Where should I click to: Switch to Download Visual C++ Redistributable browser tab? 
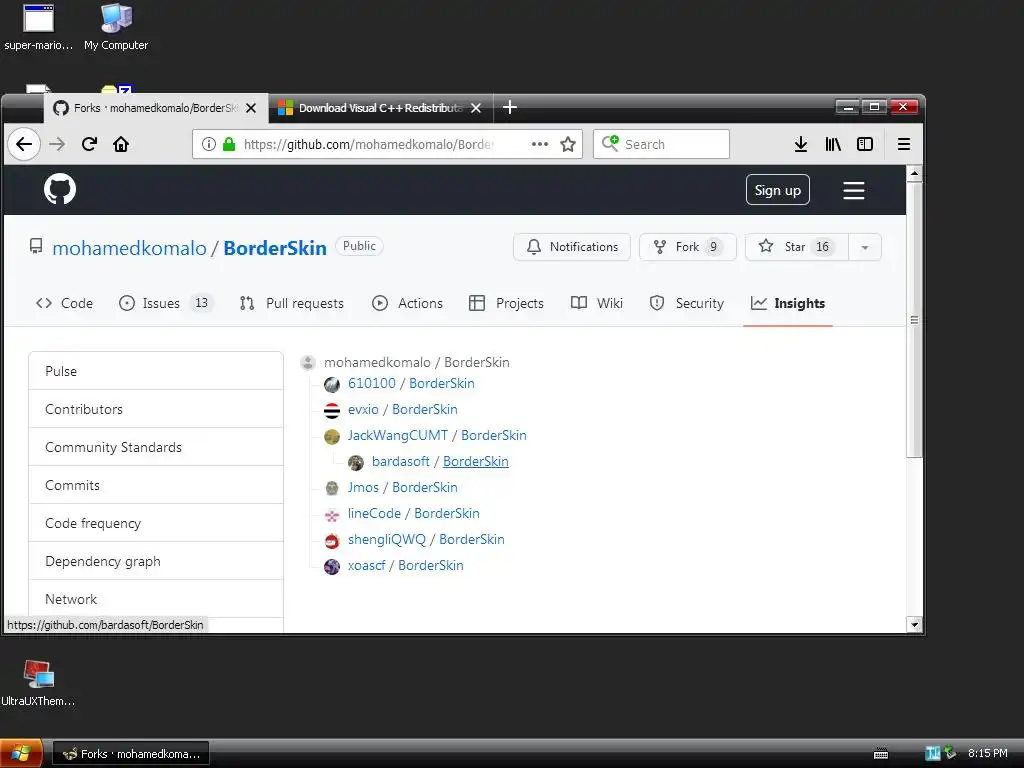click(380, 108)
